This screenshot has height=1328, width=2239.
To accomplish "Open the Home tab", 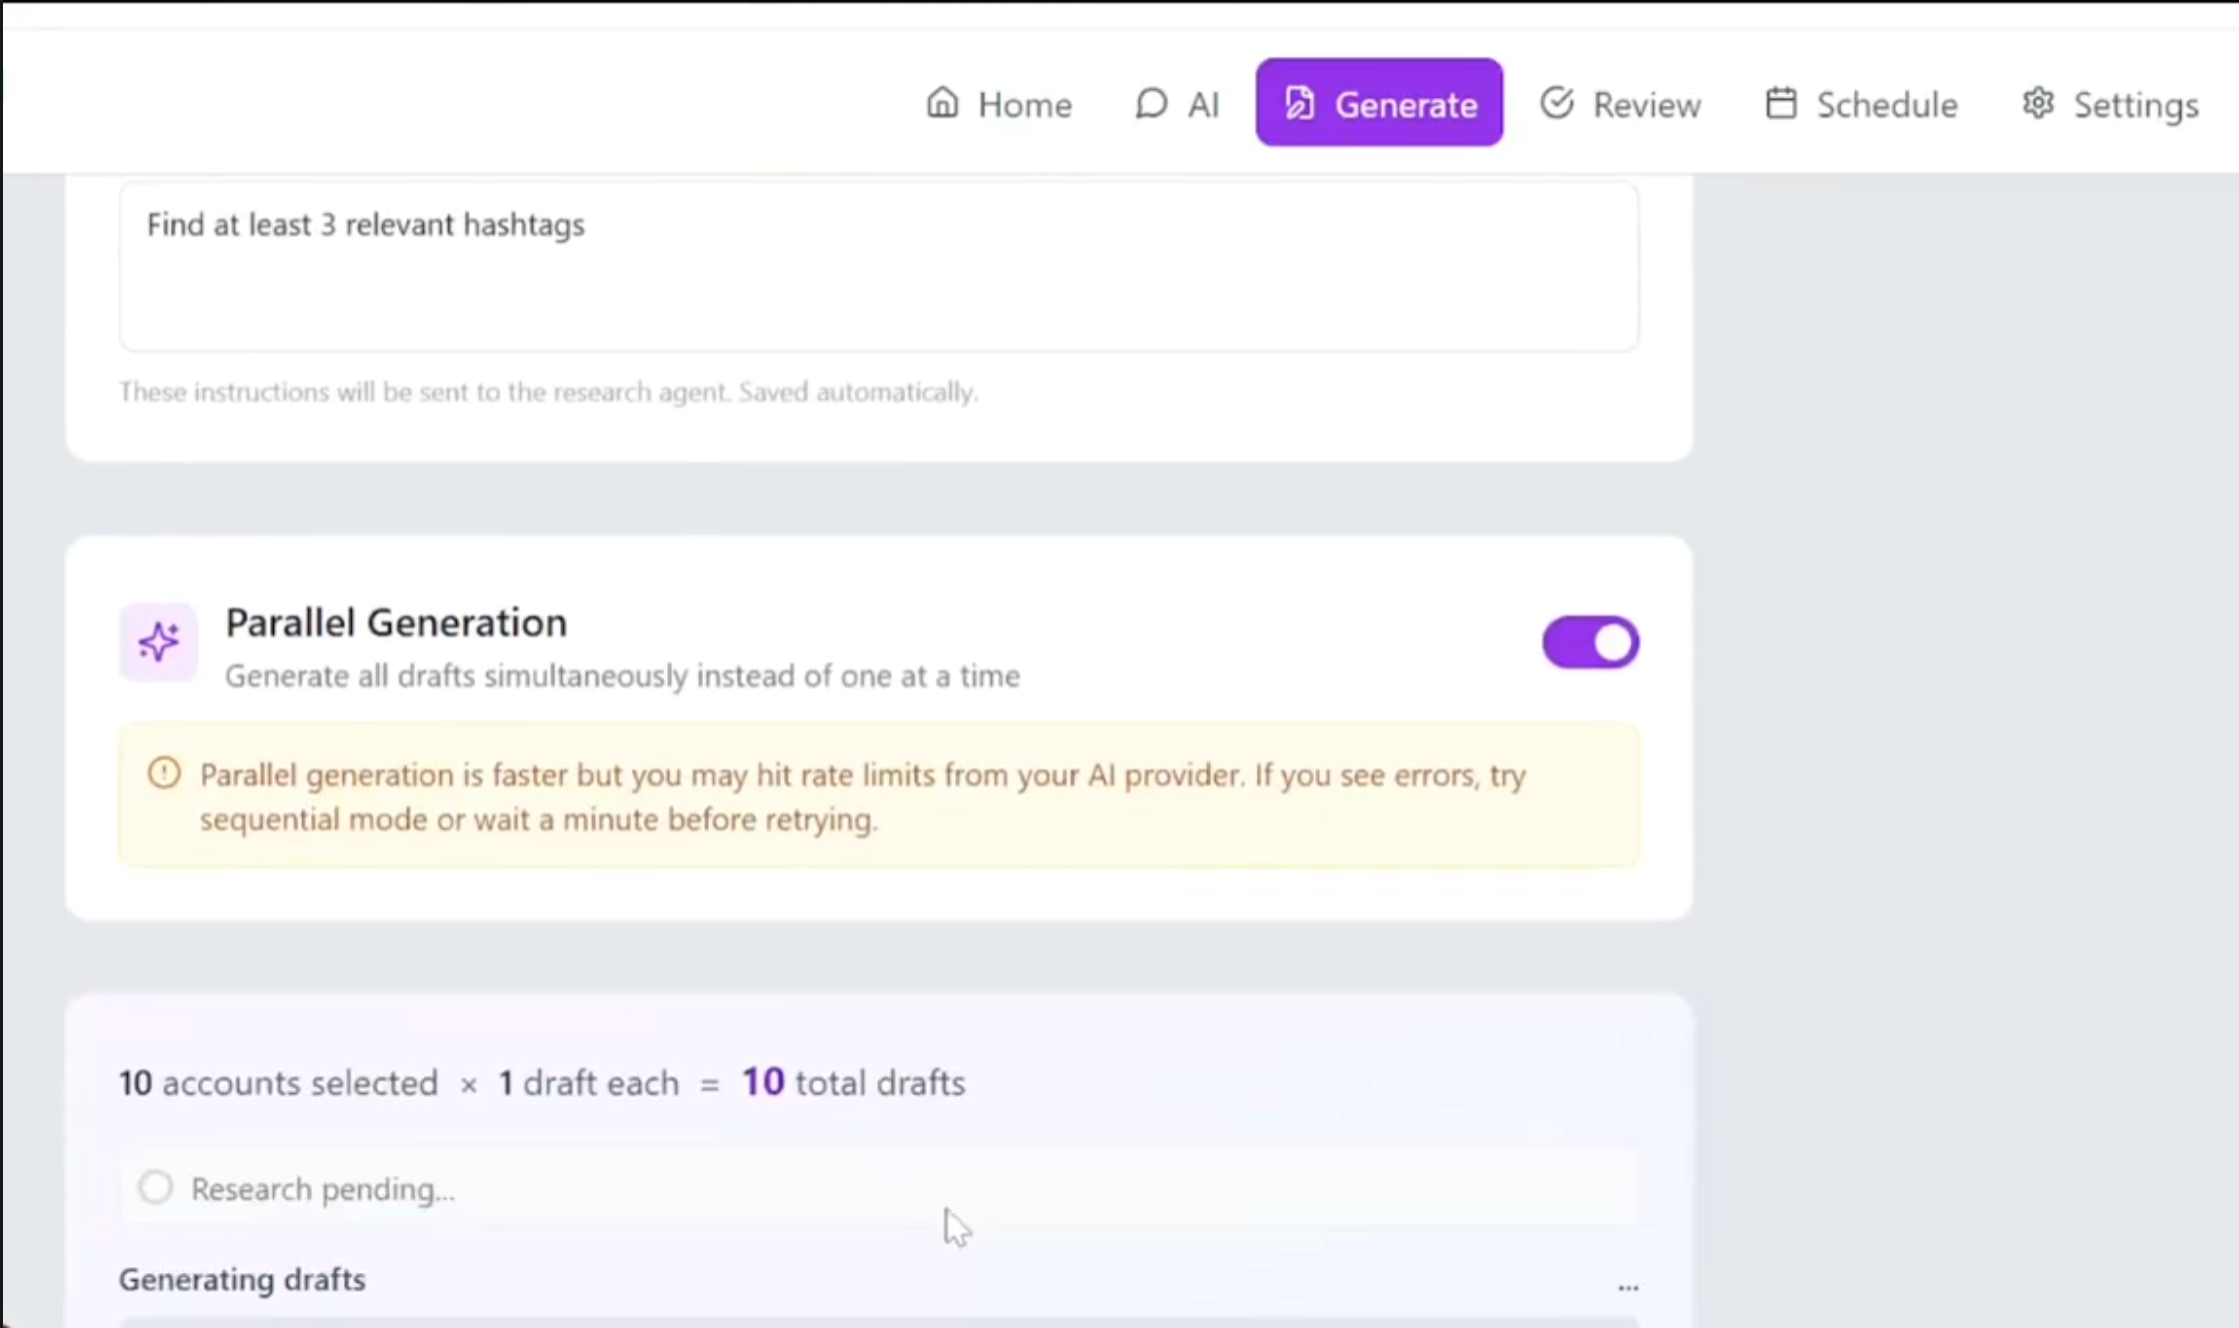I will tap(998, 104).
